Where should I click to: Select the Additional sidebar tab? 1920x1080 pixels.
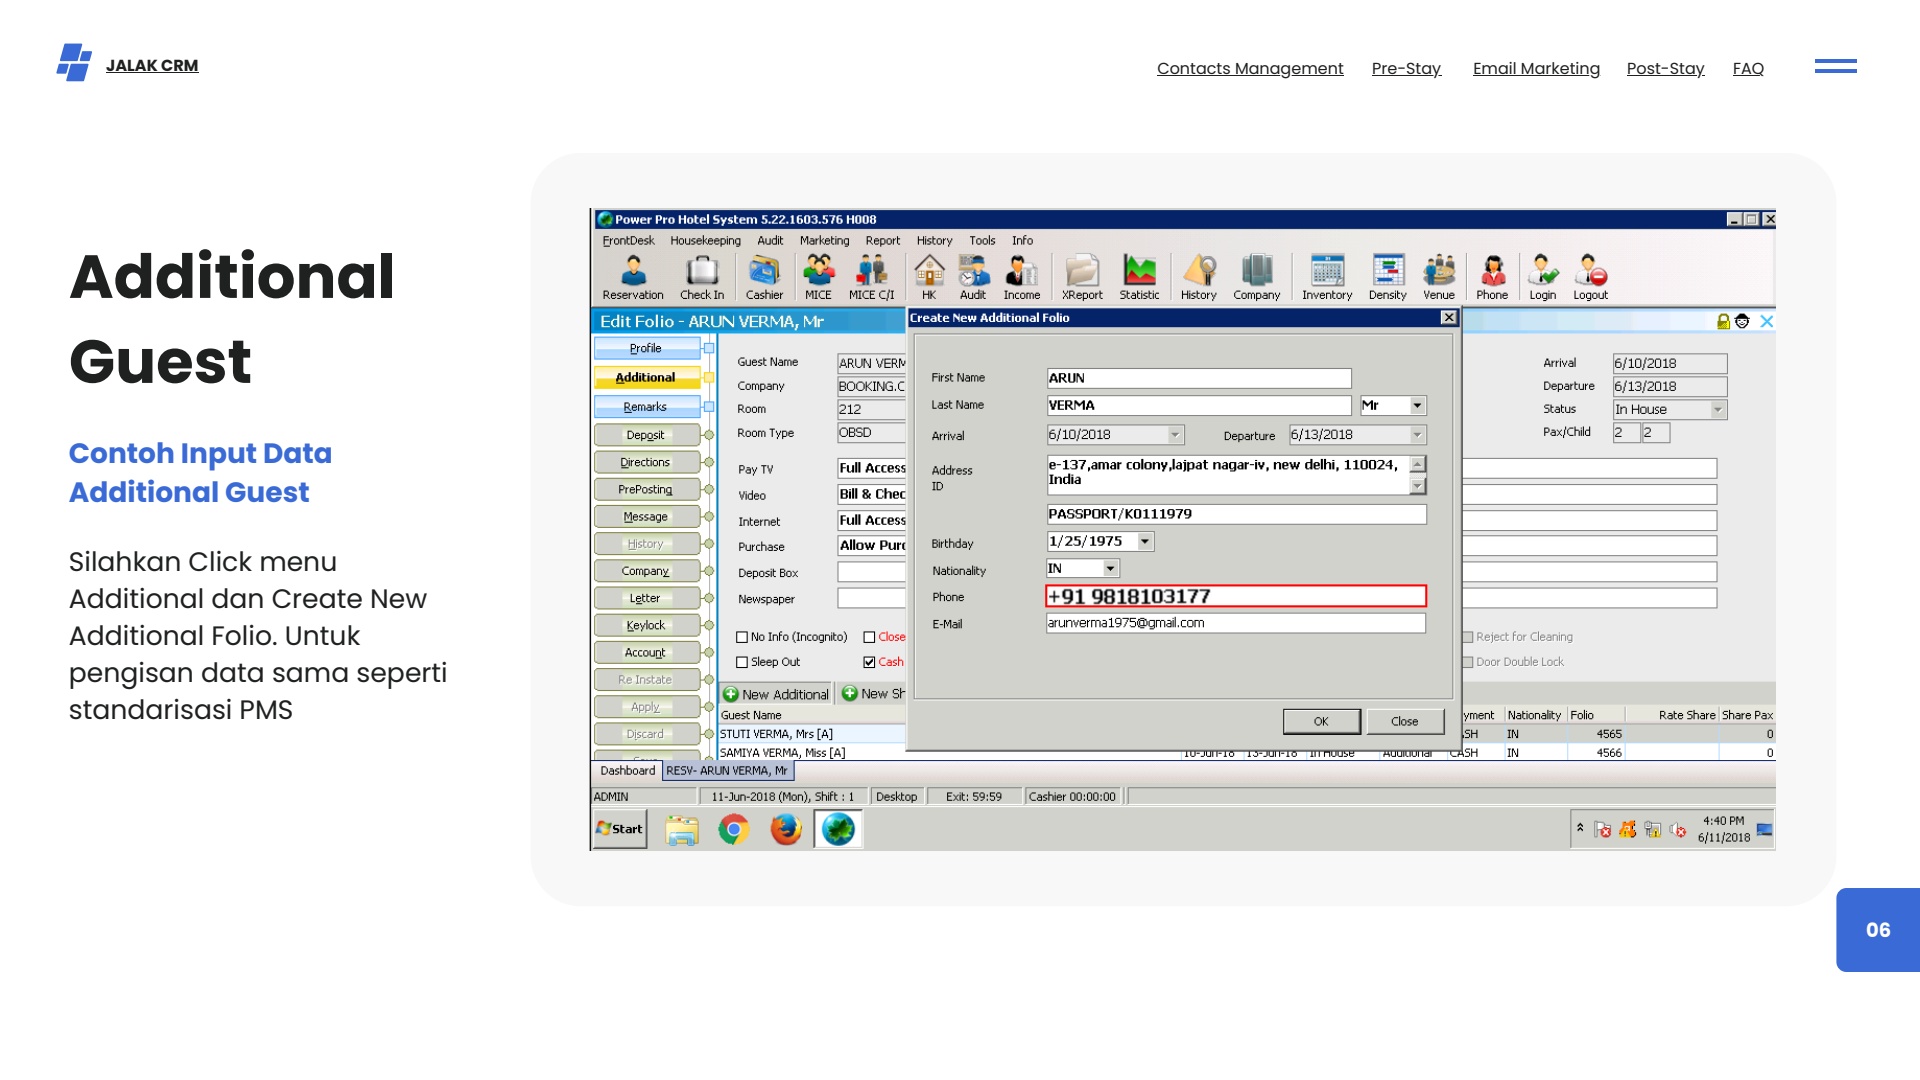(646, 377)
